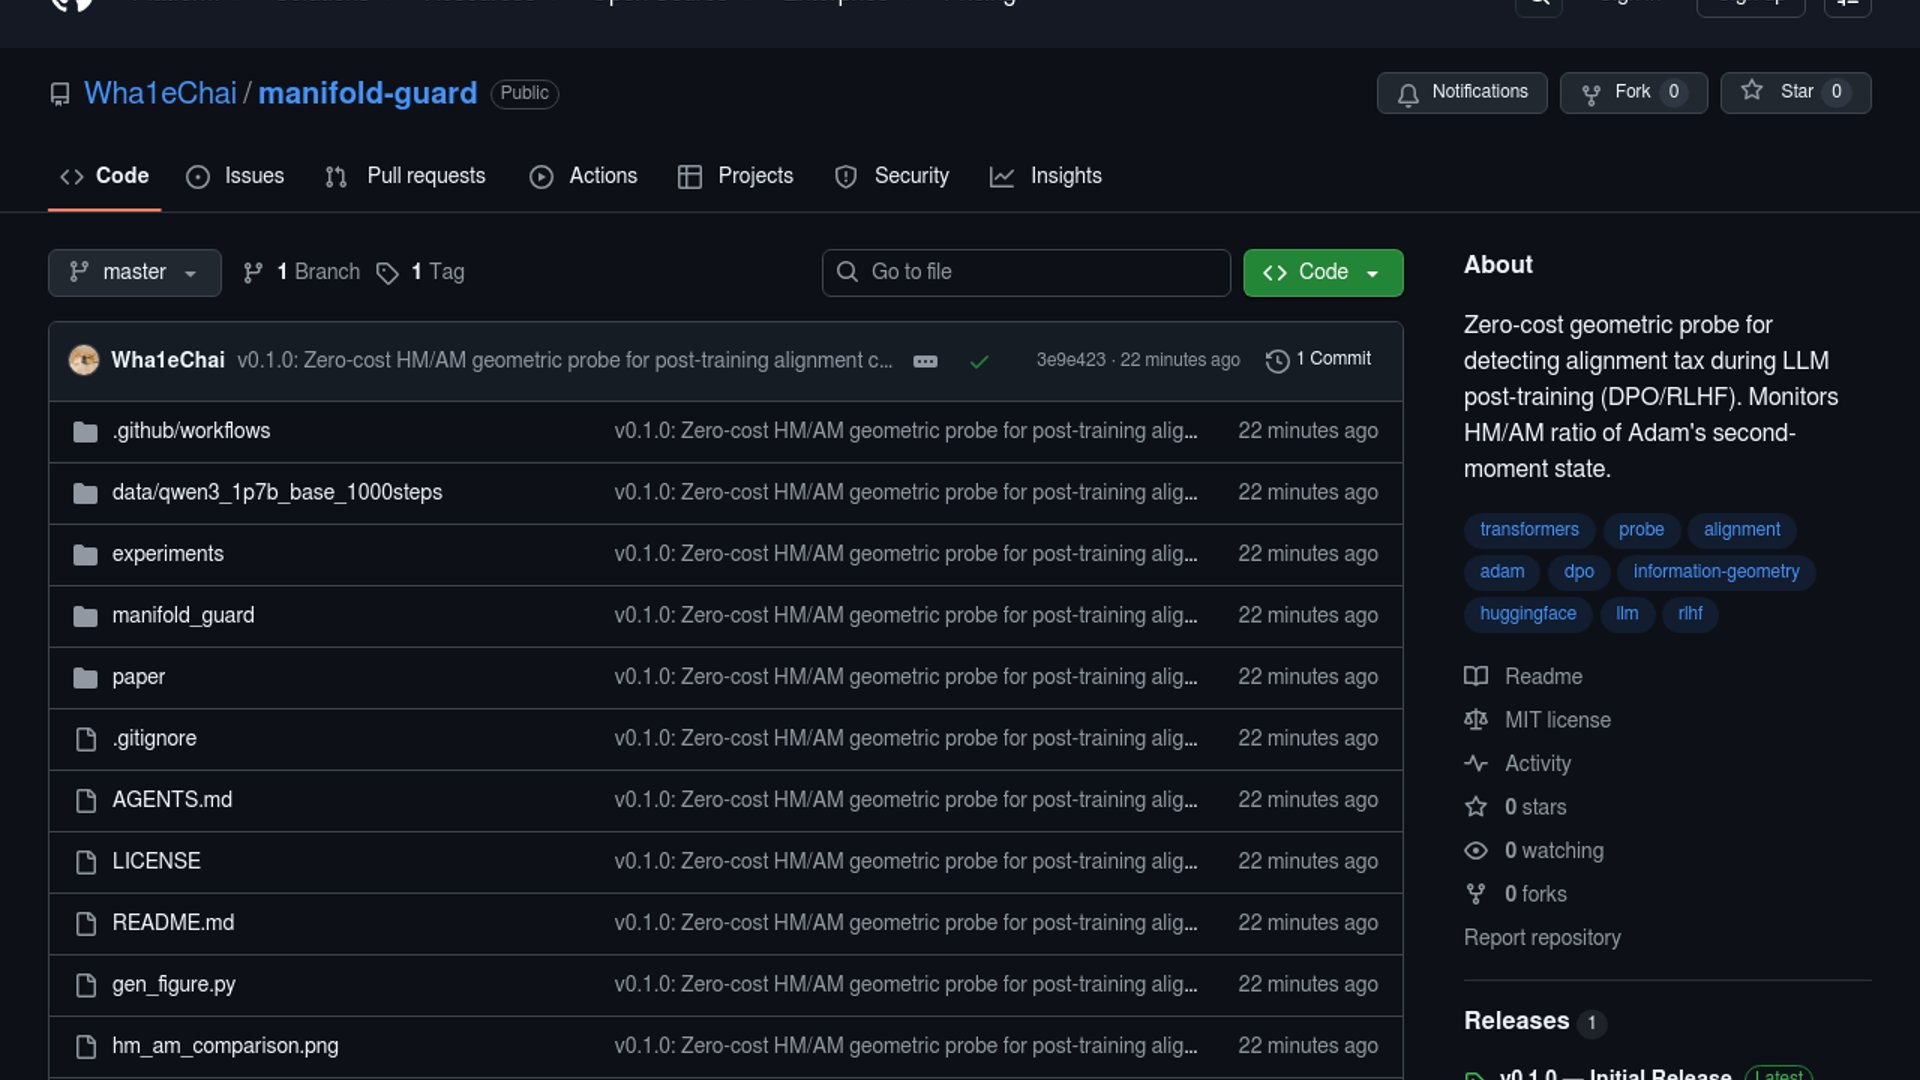This screenshot has height=1080, width=1920.
Task: Open the master branch dropdown
Action: pos(134,272)
